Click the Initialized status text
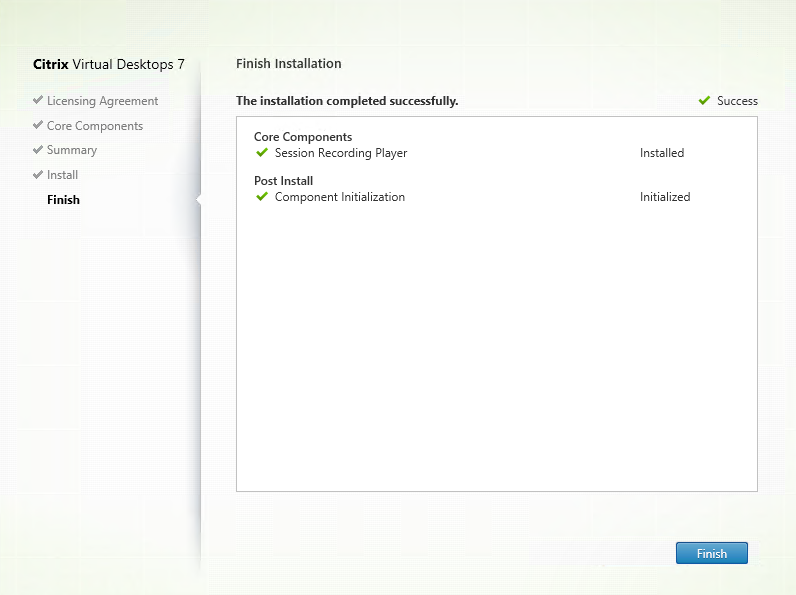 pyautogui.click(x=665, y=197)
